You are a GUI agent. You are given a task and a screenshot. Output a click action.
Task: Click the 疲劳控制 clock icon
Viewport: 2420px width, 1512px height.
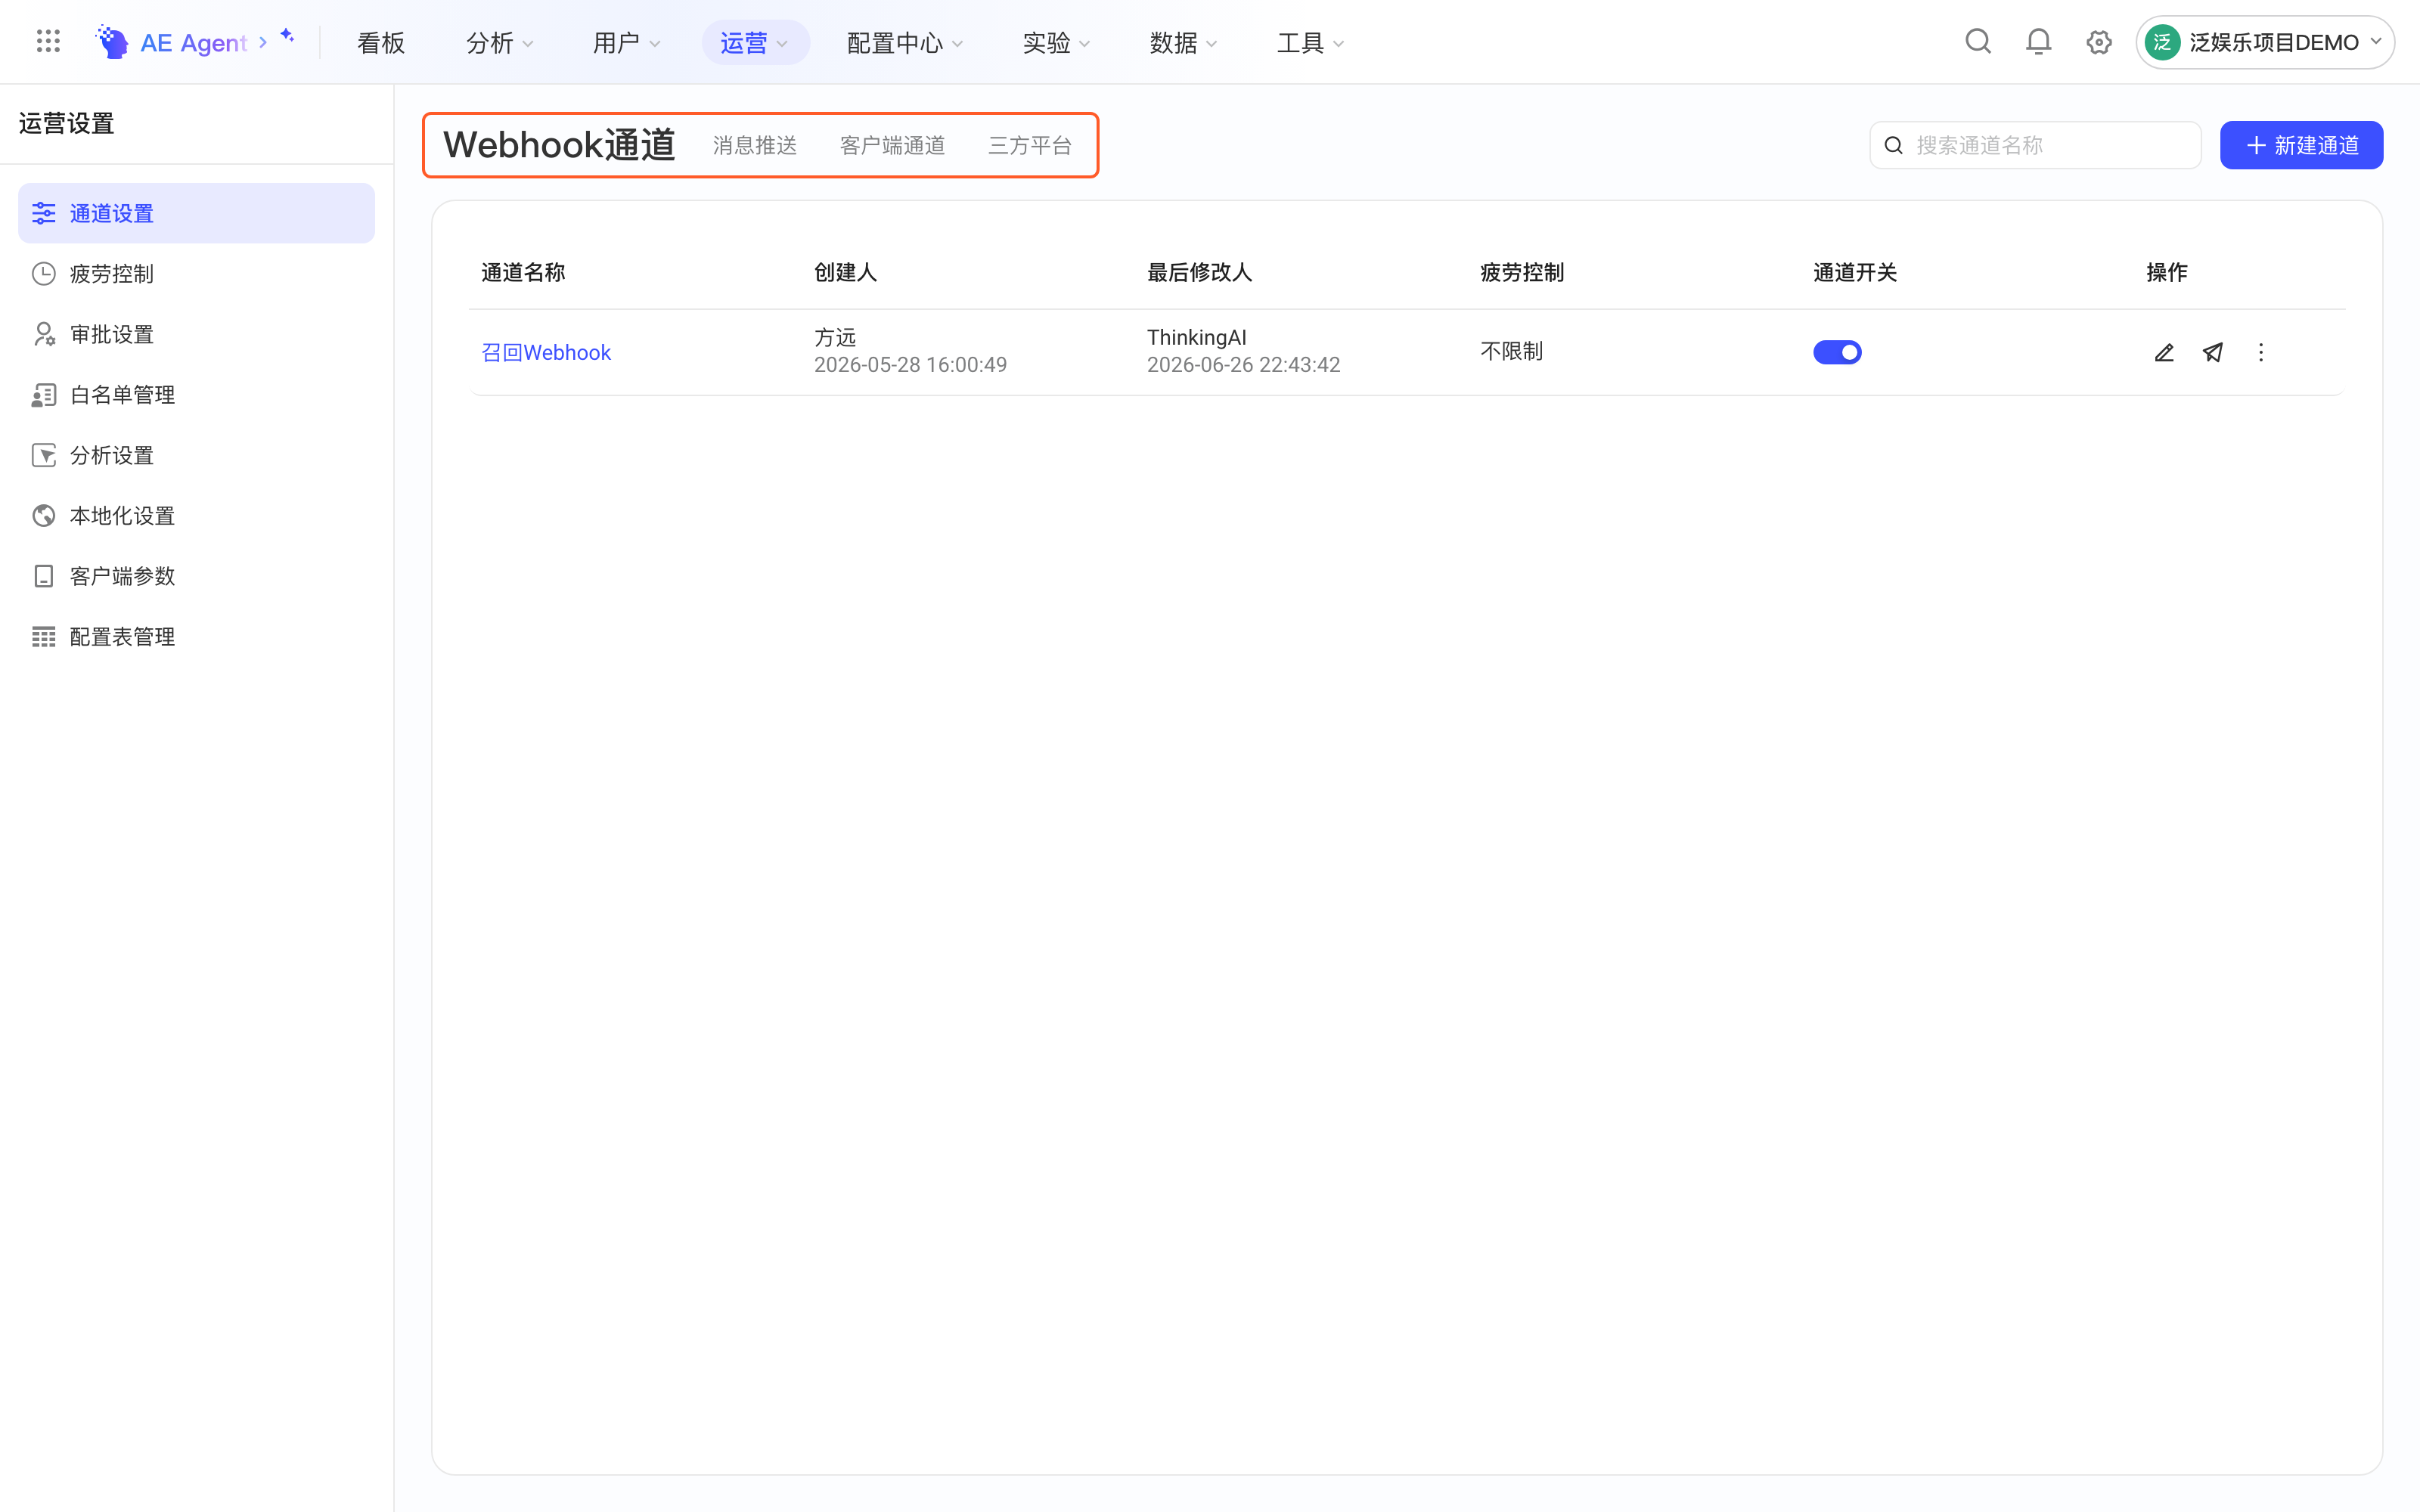[x=44, y=273]
